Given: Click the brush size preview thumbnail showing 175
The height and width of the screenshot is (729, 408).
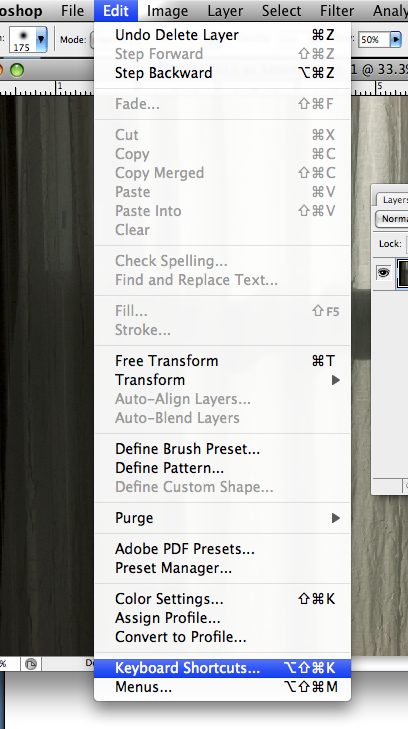Looking at the screenshot, I should (x=22, y=40).
